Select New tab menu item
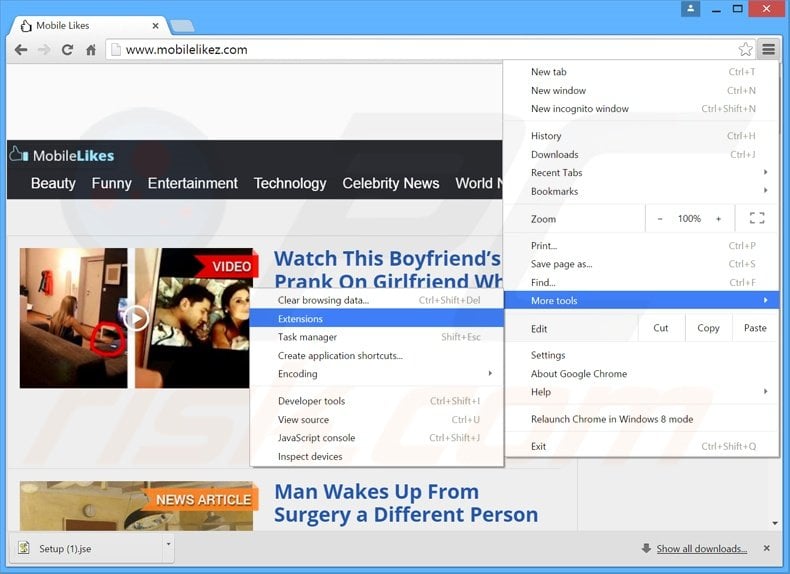Viewport: 790px width, 574px height. [x=641, y=72]
